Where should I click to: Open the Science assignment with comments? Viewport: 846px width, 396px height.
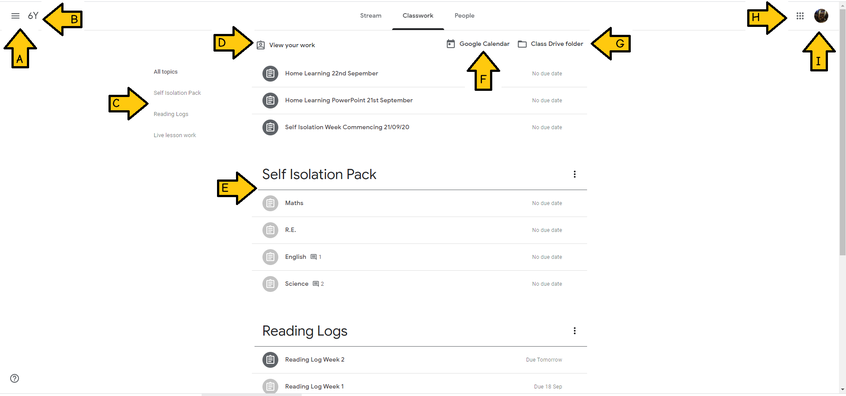point(420,284)
